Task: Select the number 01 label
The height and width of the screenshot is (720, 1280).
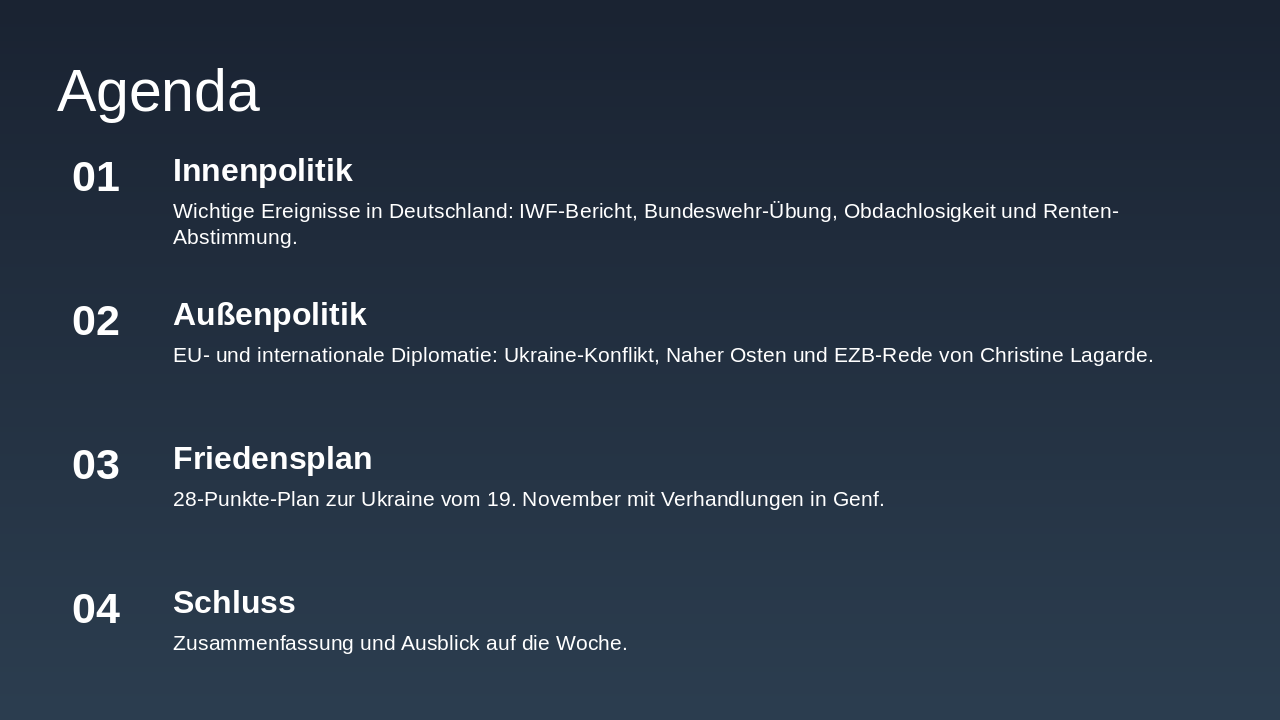Action: 96,177
